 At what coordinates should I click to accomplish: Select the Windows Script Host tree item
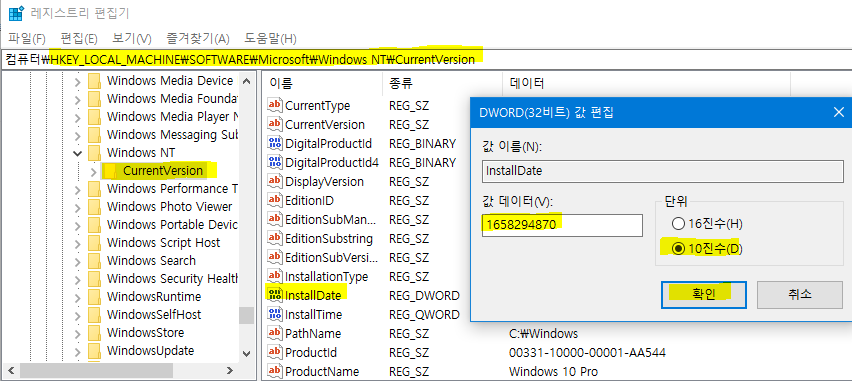(163, 242)
